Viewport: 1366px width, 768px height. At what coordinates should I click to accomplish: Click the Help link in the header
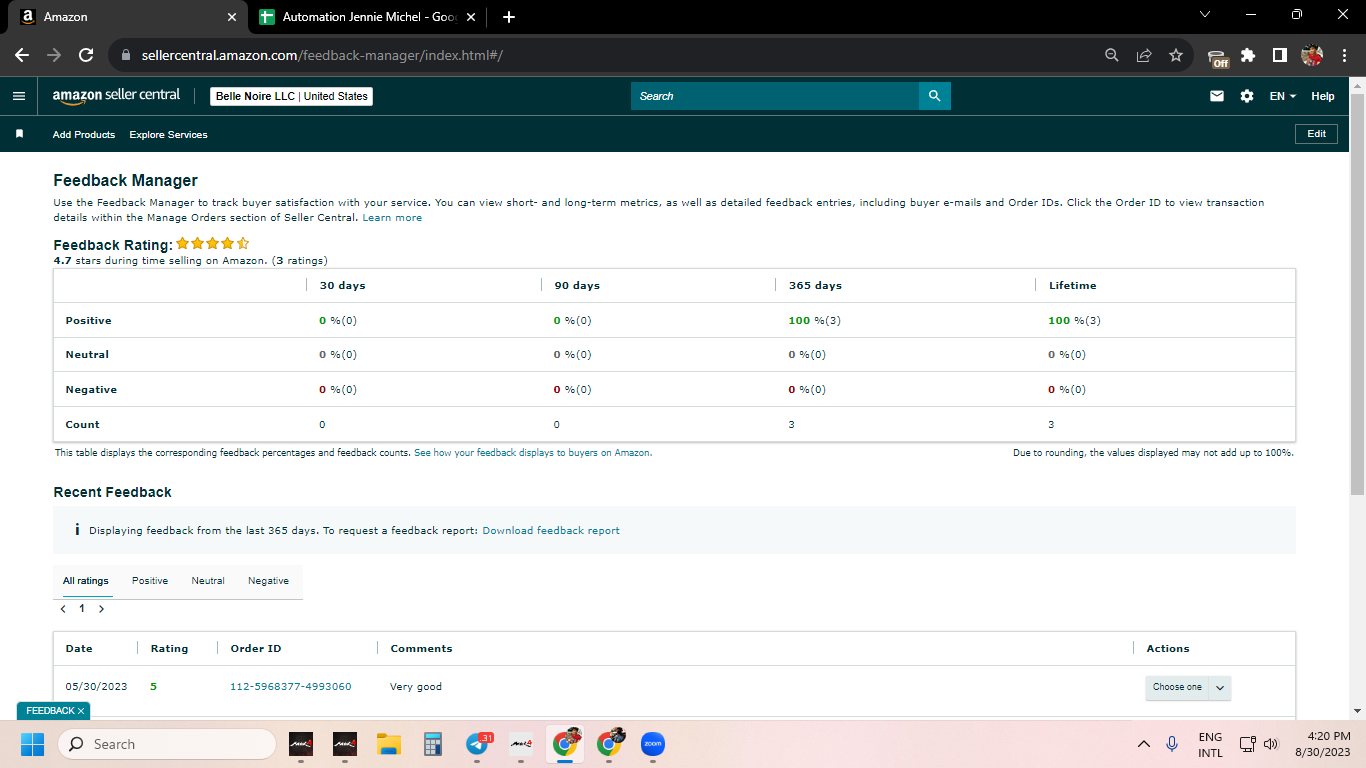click(x=1323, y=96)
